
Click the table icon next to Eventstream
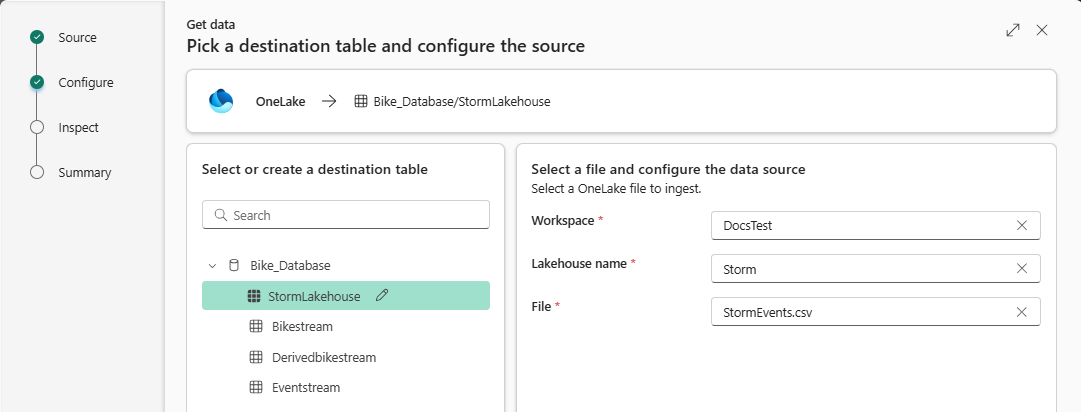[x=255, y=387]
